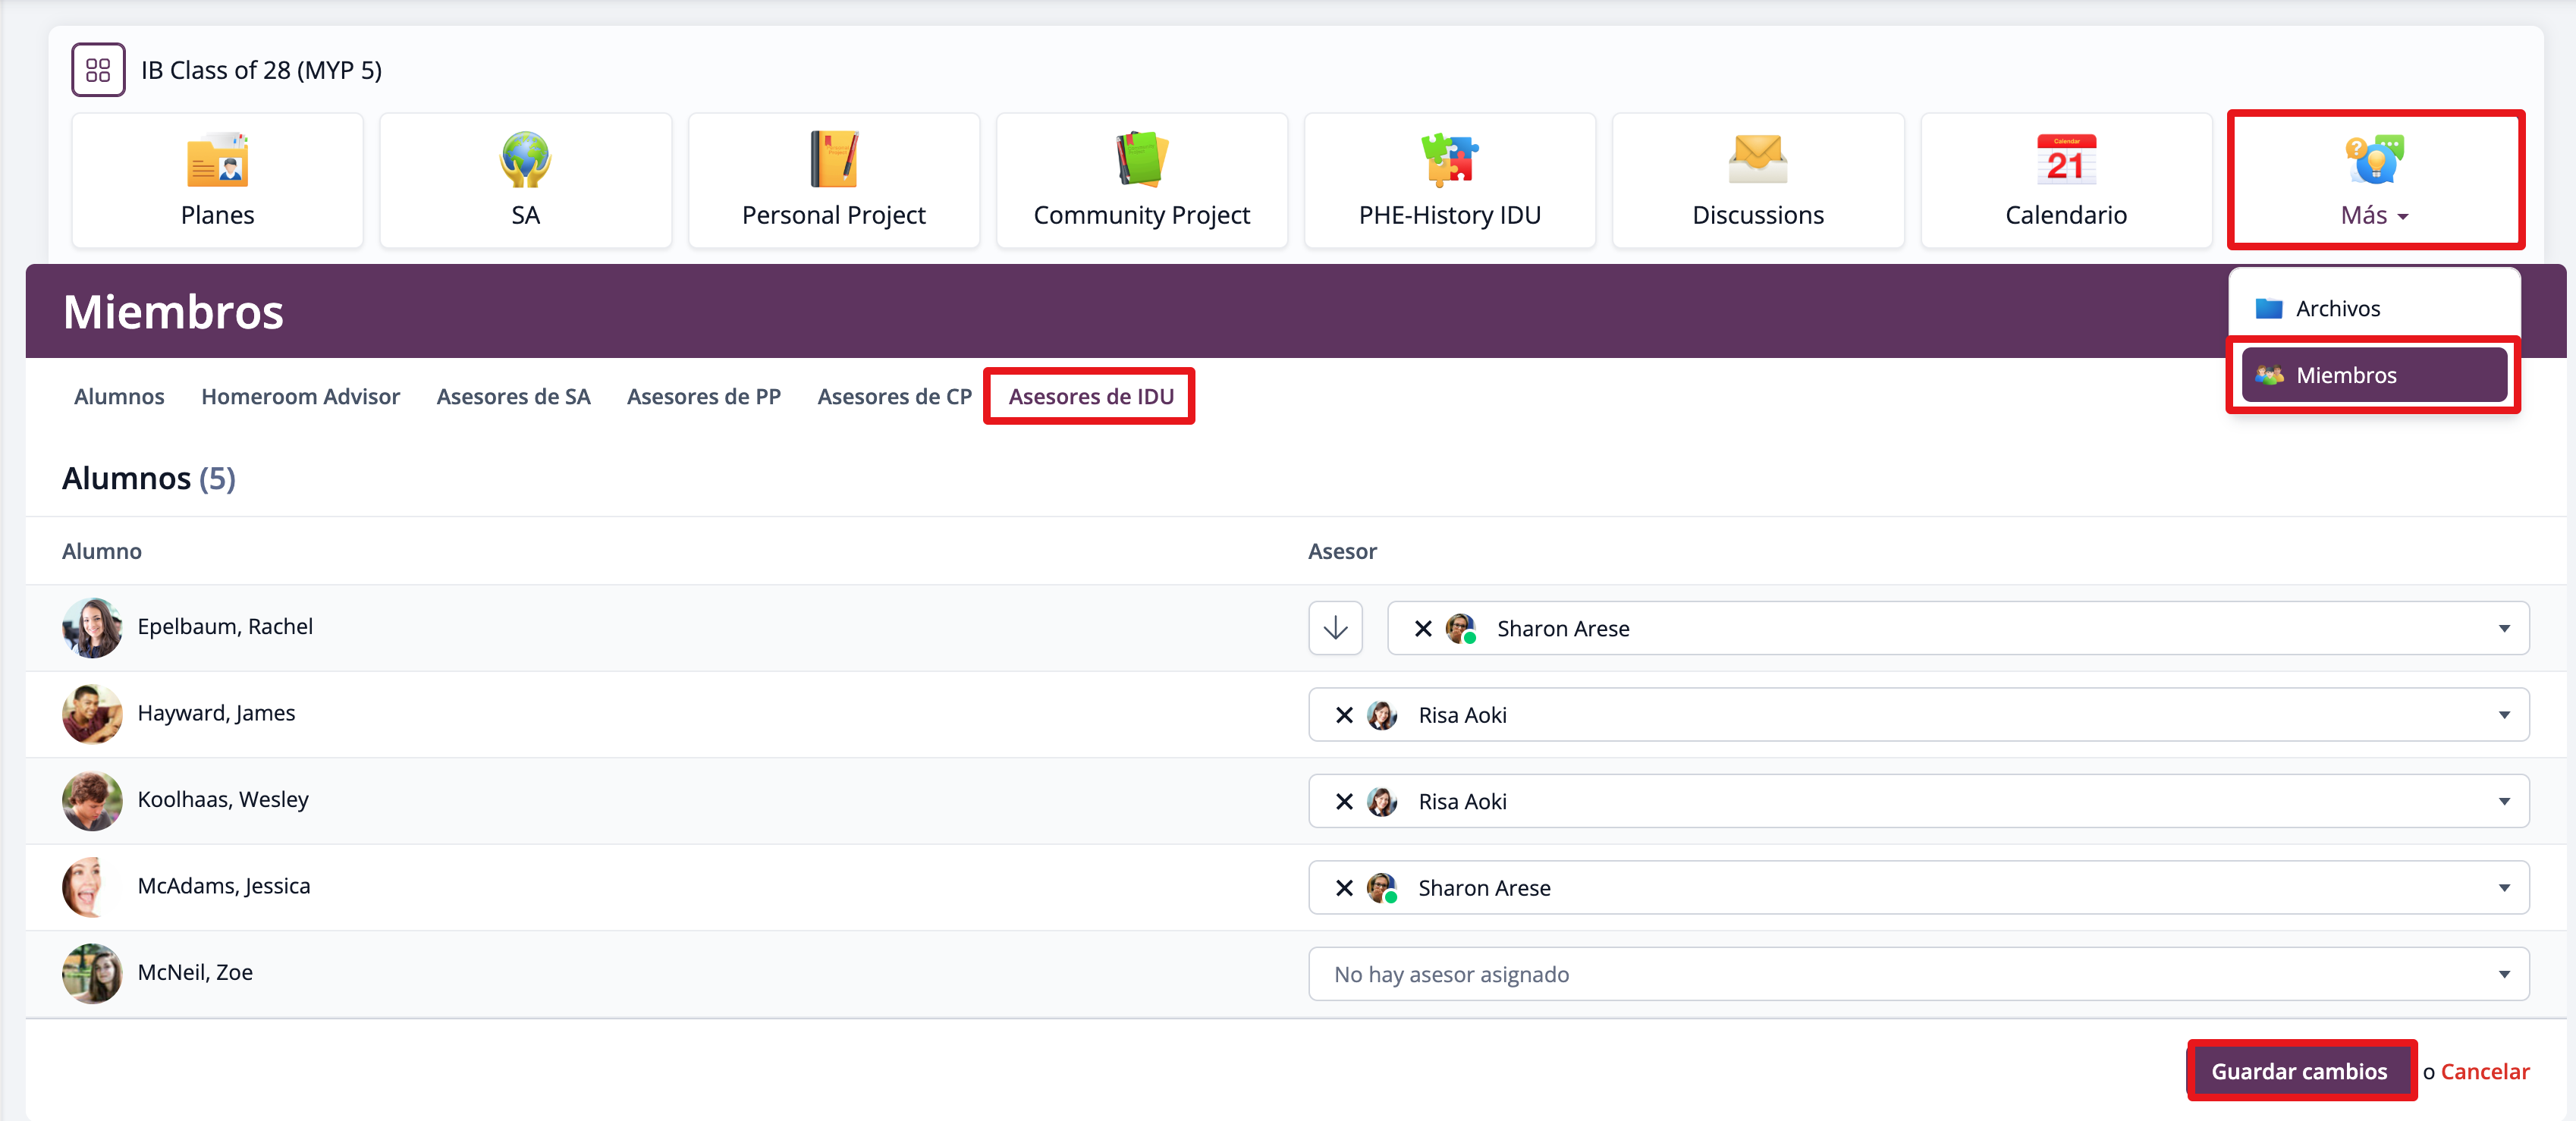
Task: Expand the advisor dropdown for Koolhaas, Wesley
Action: [2503, 801]
